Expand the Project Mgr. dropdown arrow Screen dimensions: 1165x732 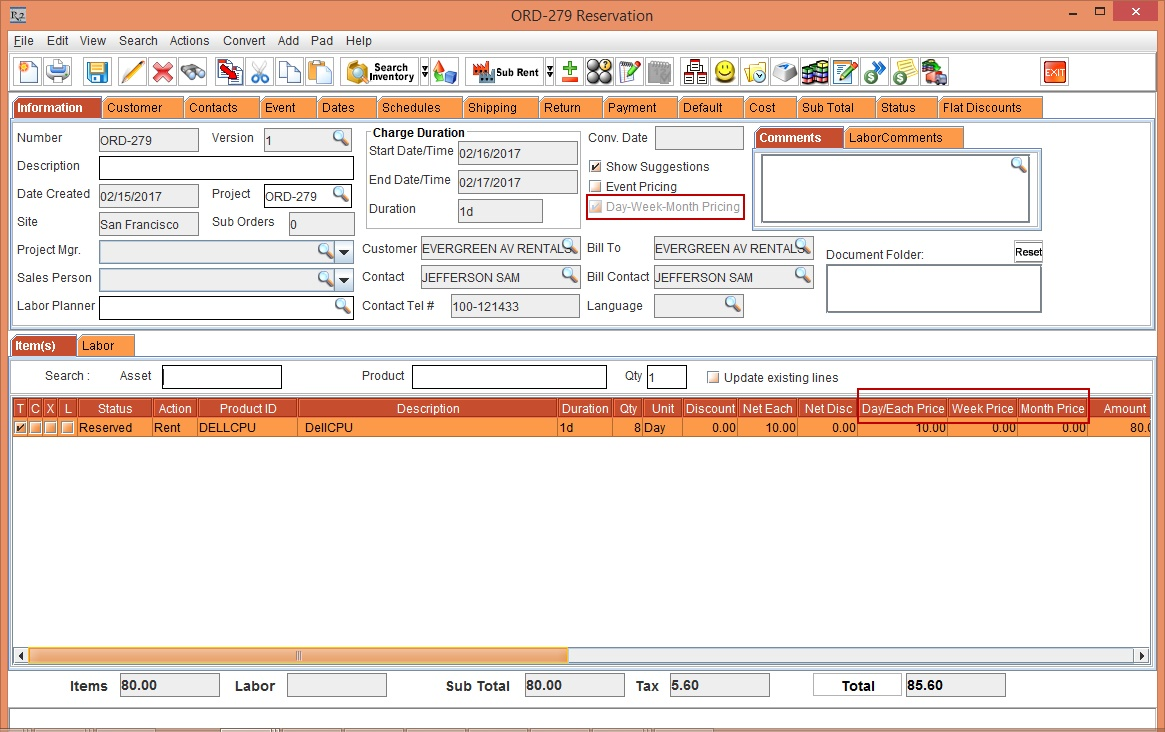coord(344,251)
